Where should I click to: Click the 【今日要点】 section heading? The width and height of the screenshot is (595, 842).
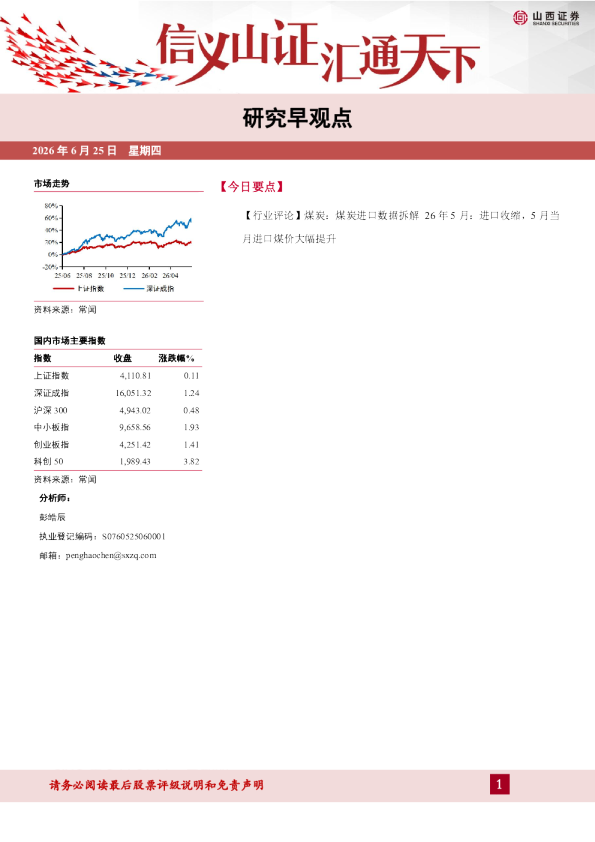[252, 187]
